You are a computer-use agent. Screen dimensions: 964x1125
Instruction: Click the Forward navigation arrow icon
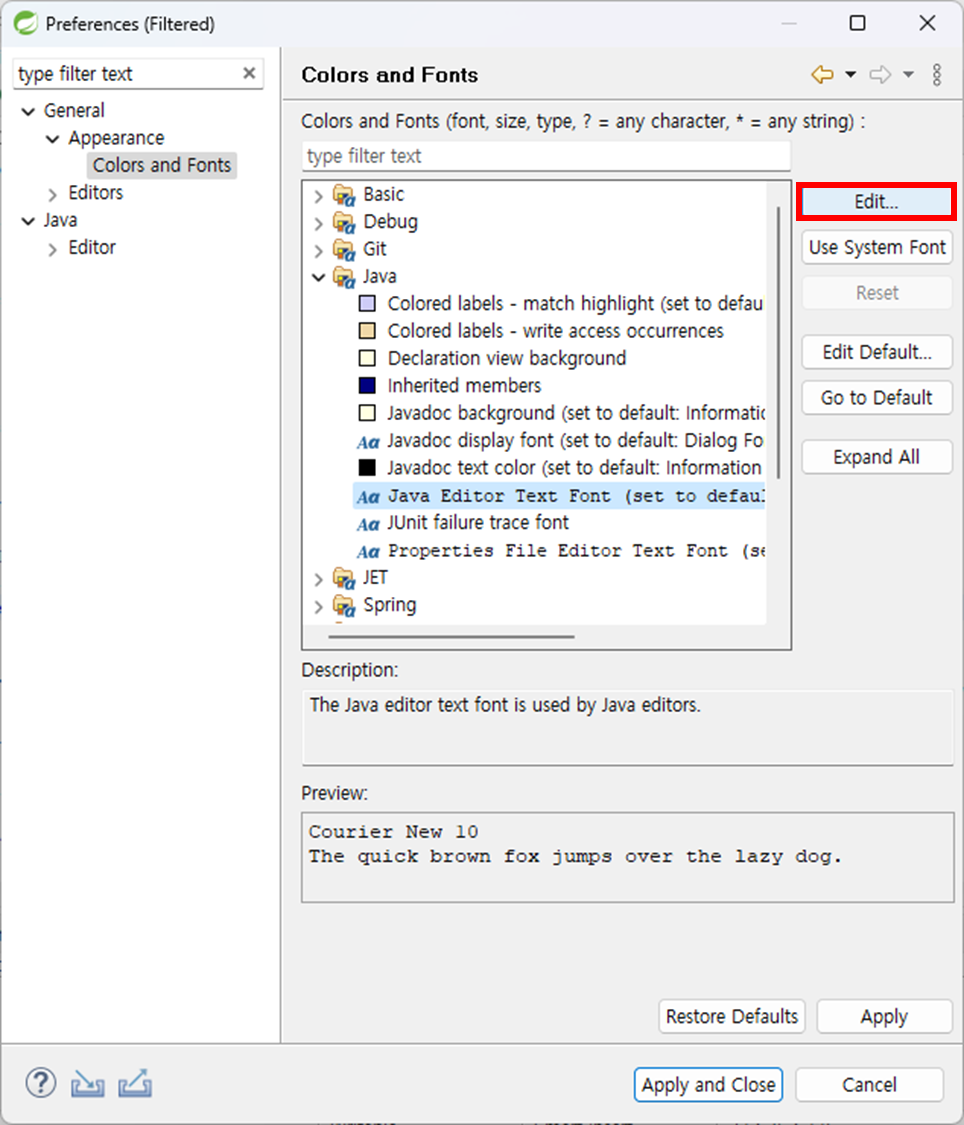pyautogui.click(x=880, y=74)
